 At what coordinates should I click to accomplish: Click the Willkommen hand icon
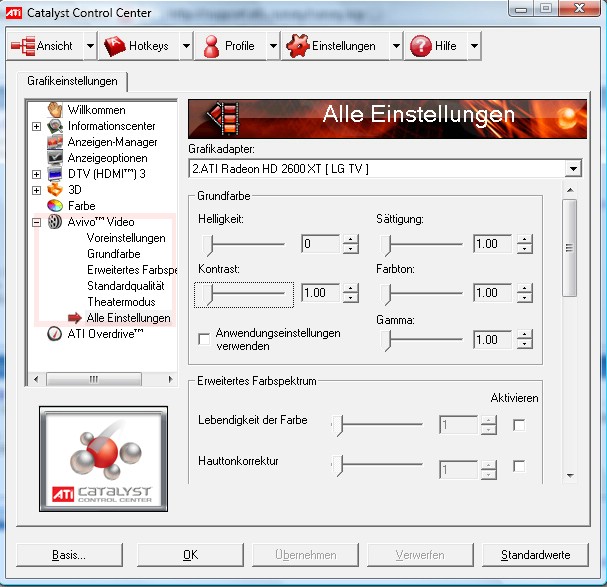[x=55, y=110]
